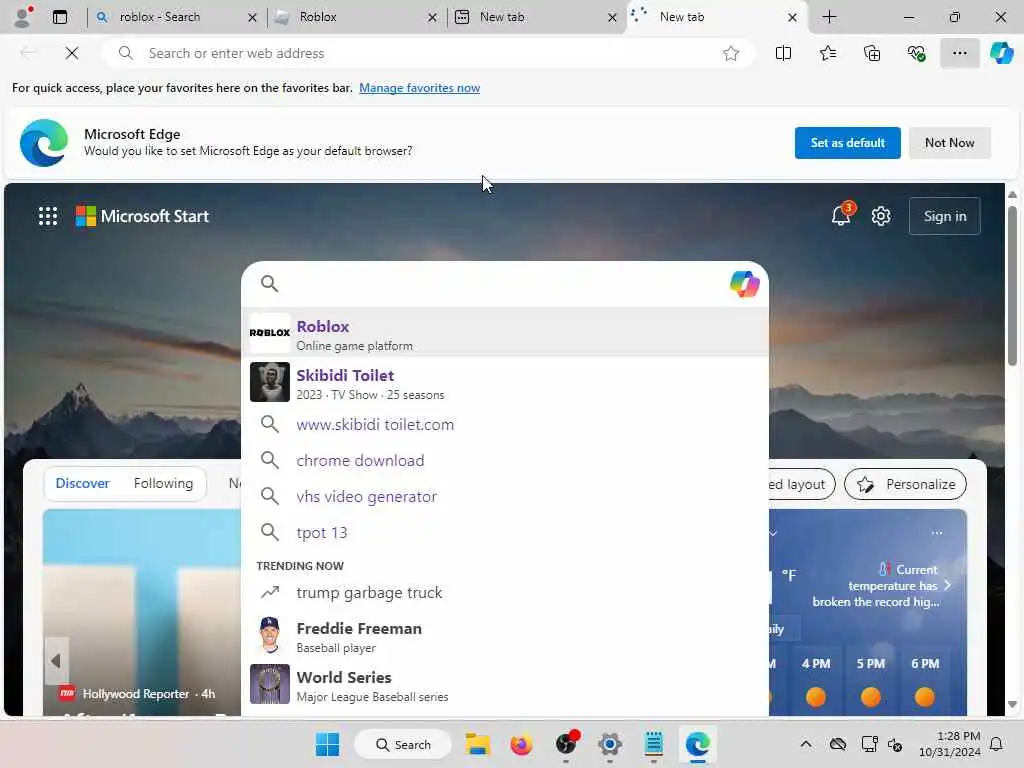The height and width of the screenshot is (768, 1024).
Task: Show hidden system tray icons
Action: coord(806,744)
